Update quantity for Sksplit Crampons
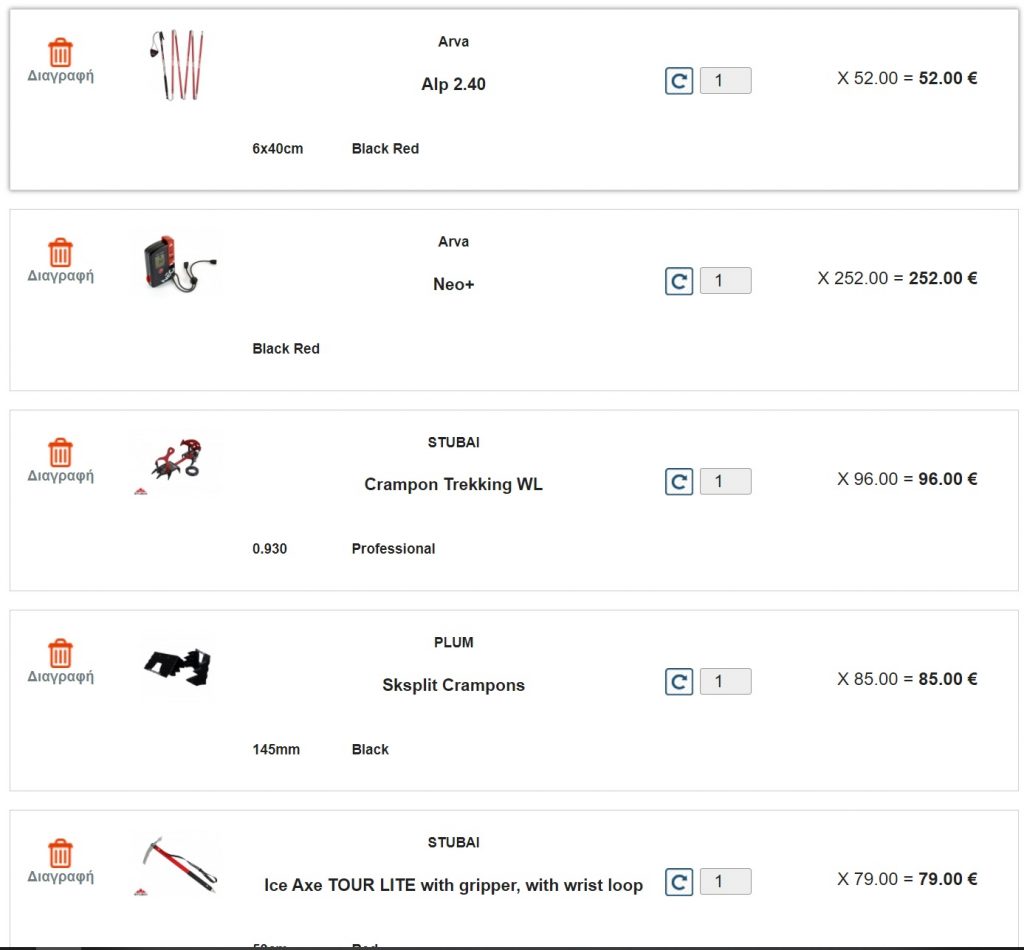This screenshot has height=950, width=1024. click(x=679, y=682)
